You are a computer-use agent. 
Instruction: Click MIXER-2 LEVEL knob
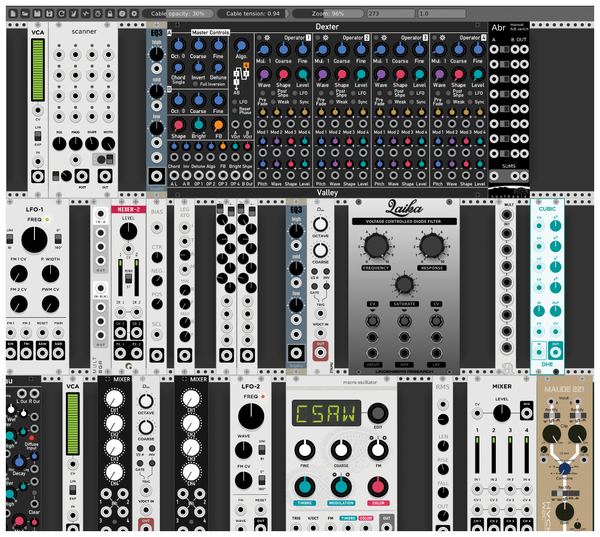coord(128,231)
